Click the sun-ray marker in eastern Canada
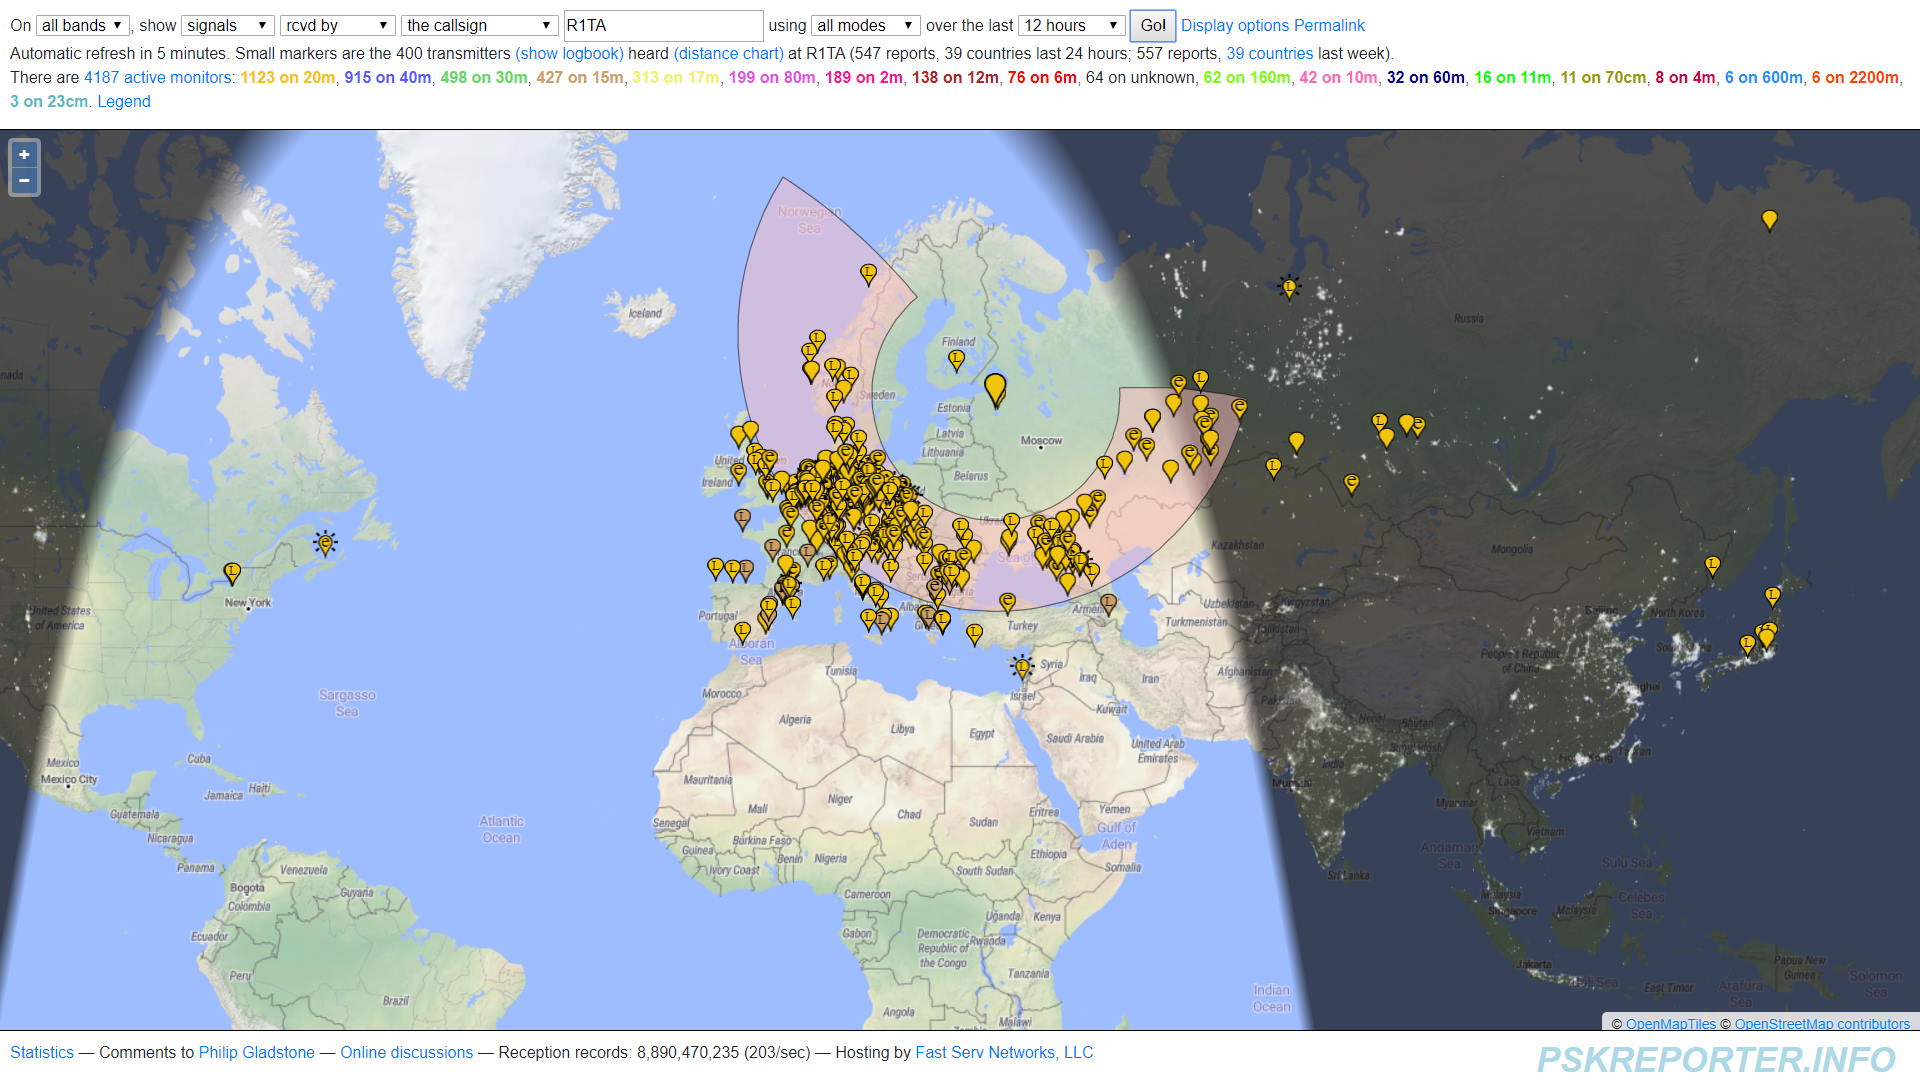 click(325, 543)
